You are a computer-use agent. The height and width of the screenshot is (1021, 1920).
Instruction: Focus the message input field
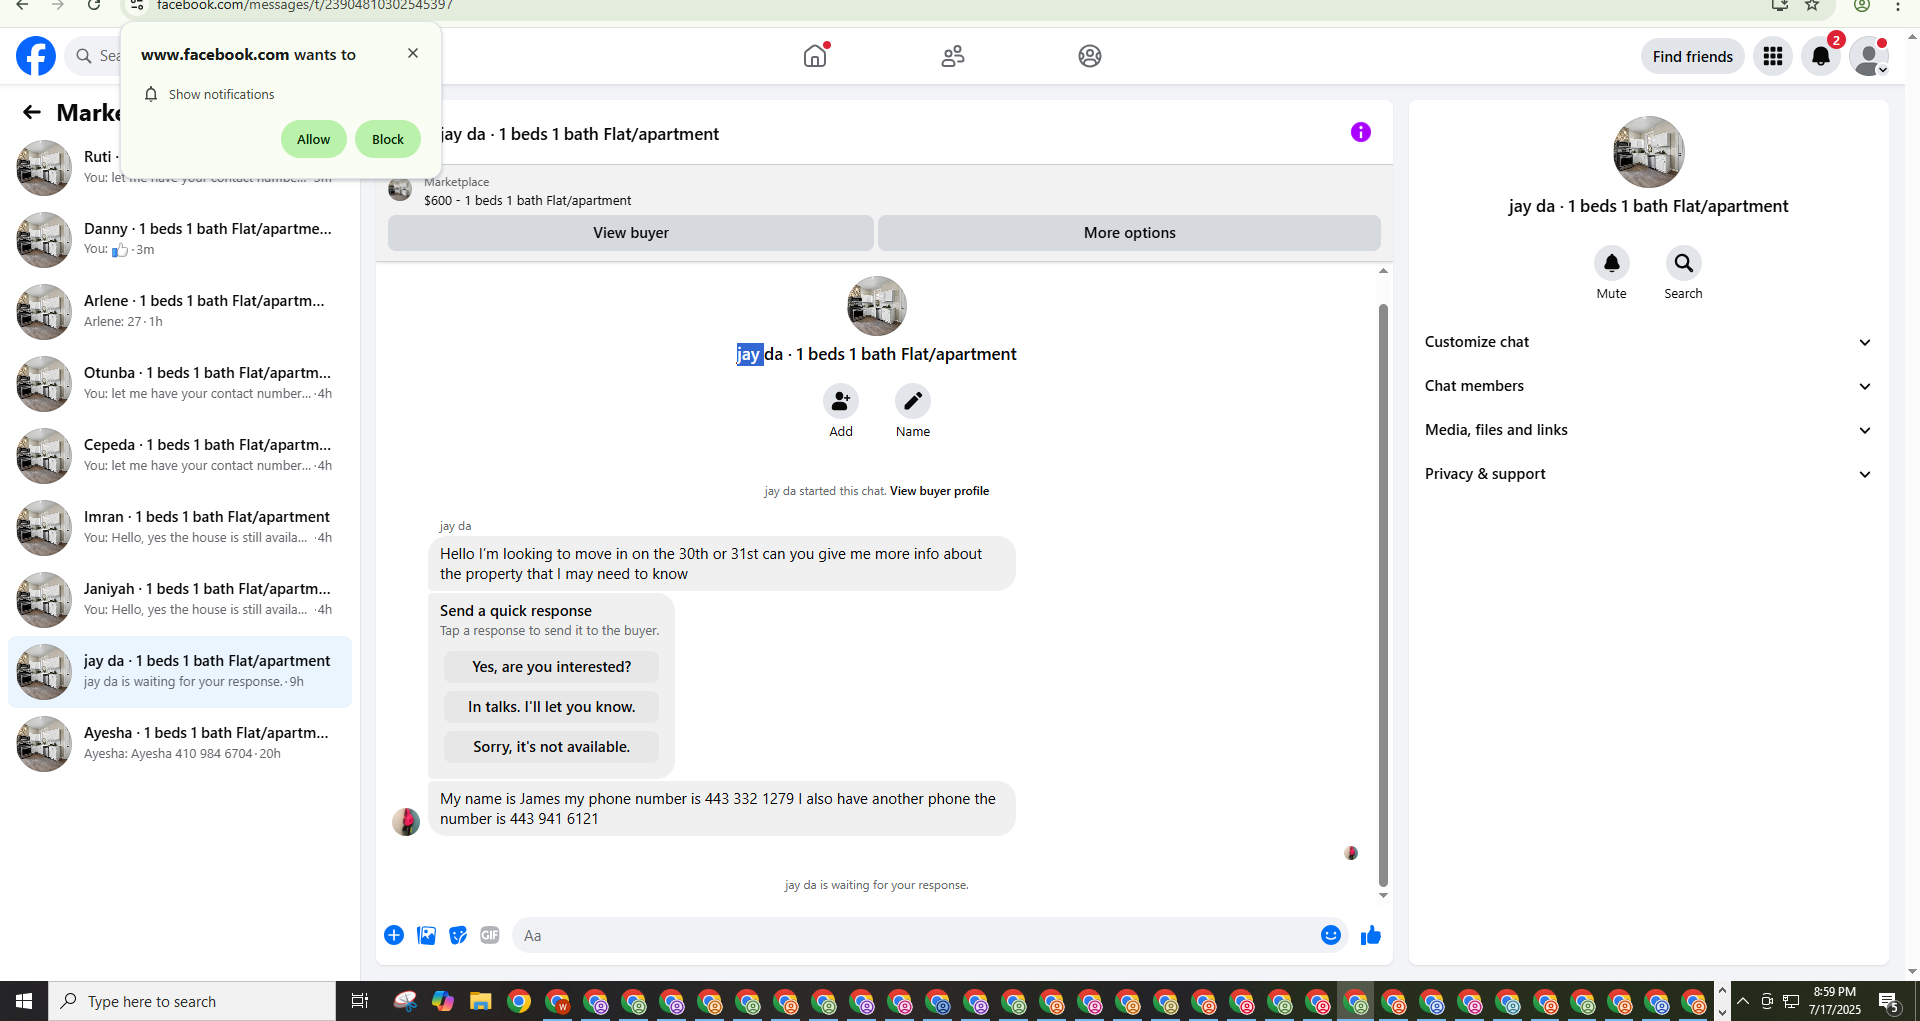(915, 935)
